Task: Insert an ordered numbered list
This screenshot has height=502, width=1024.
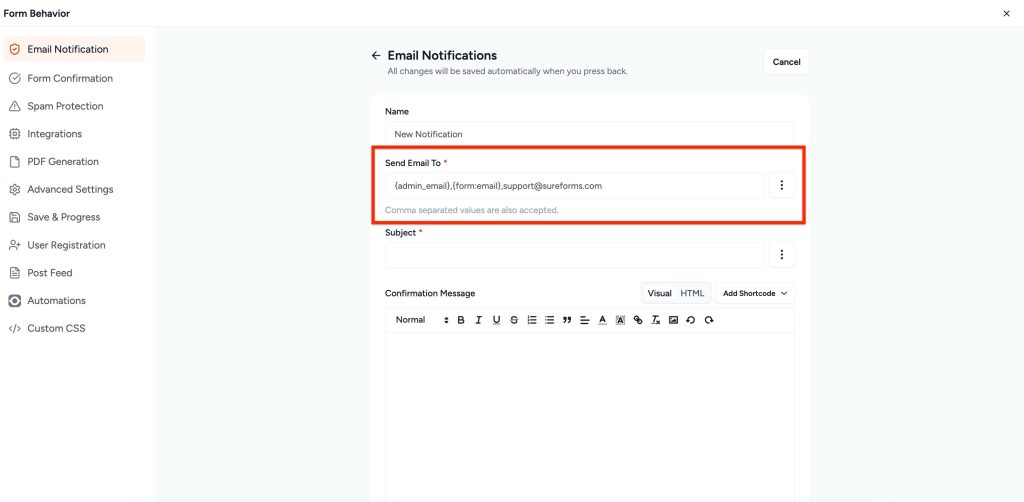Action: point(532,320)
